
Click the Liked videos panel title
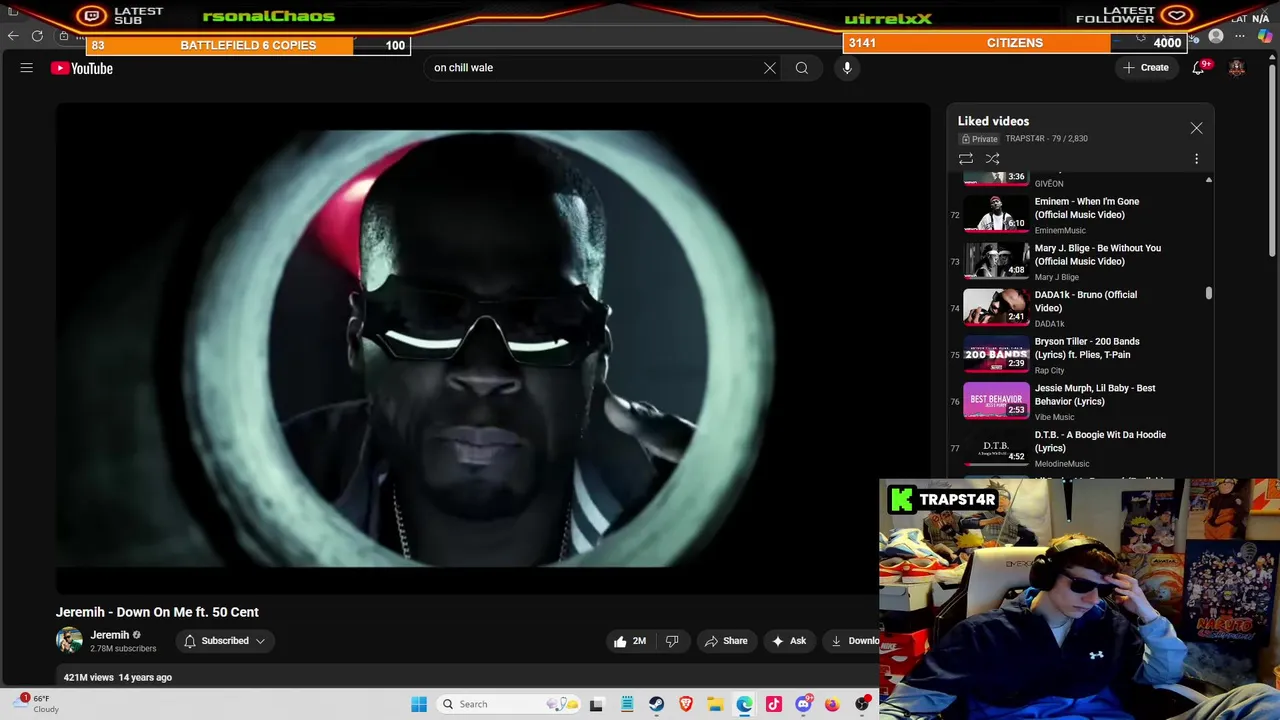click(x=993, y=121)
